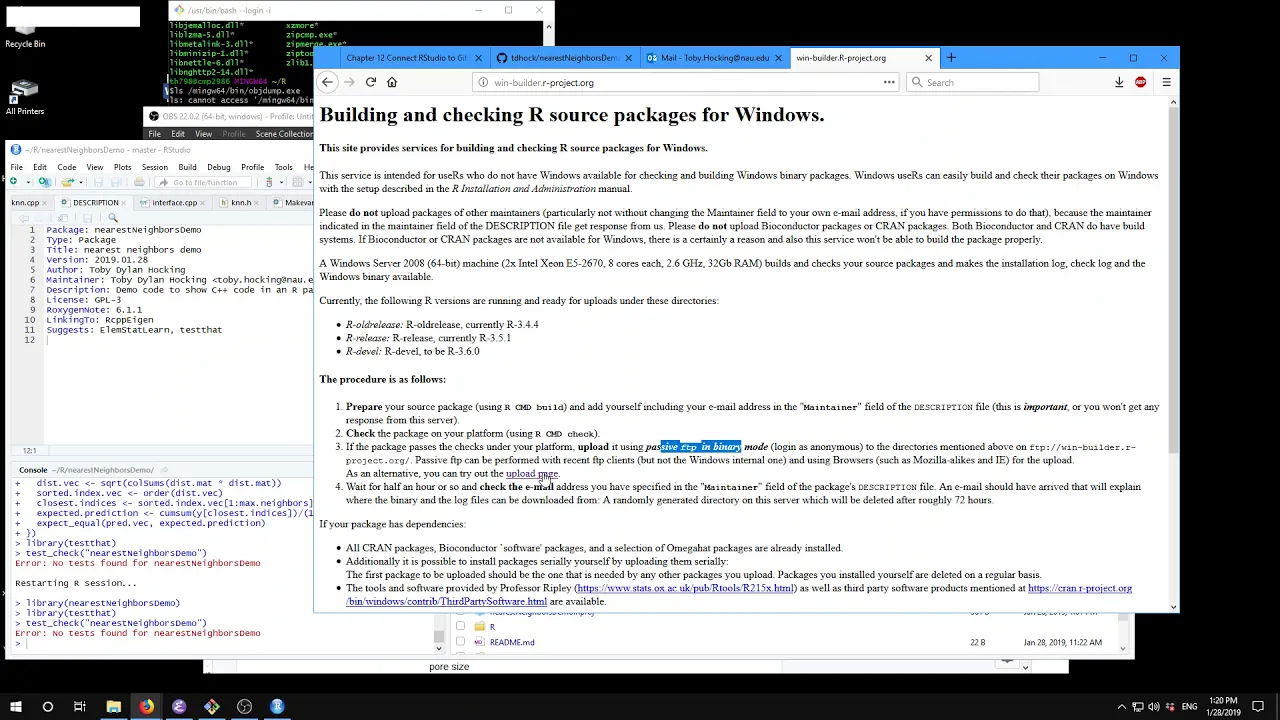Tick the checkbox beside README.md

(460, 642)
